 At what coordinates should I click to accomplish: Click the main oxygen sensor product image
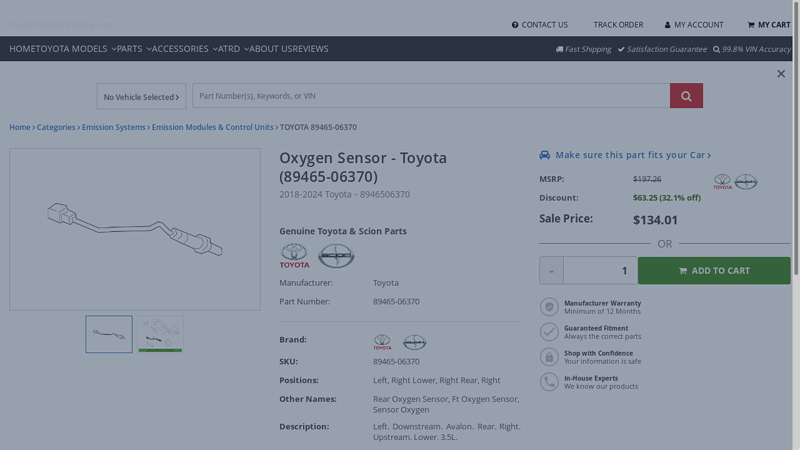[135, 230]
